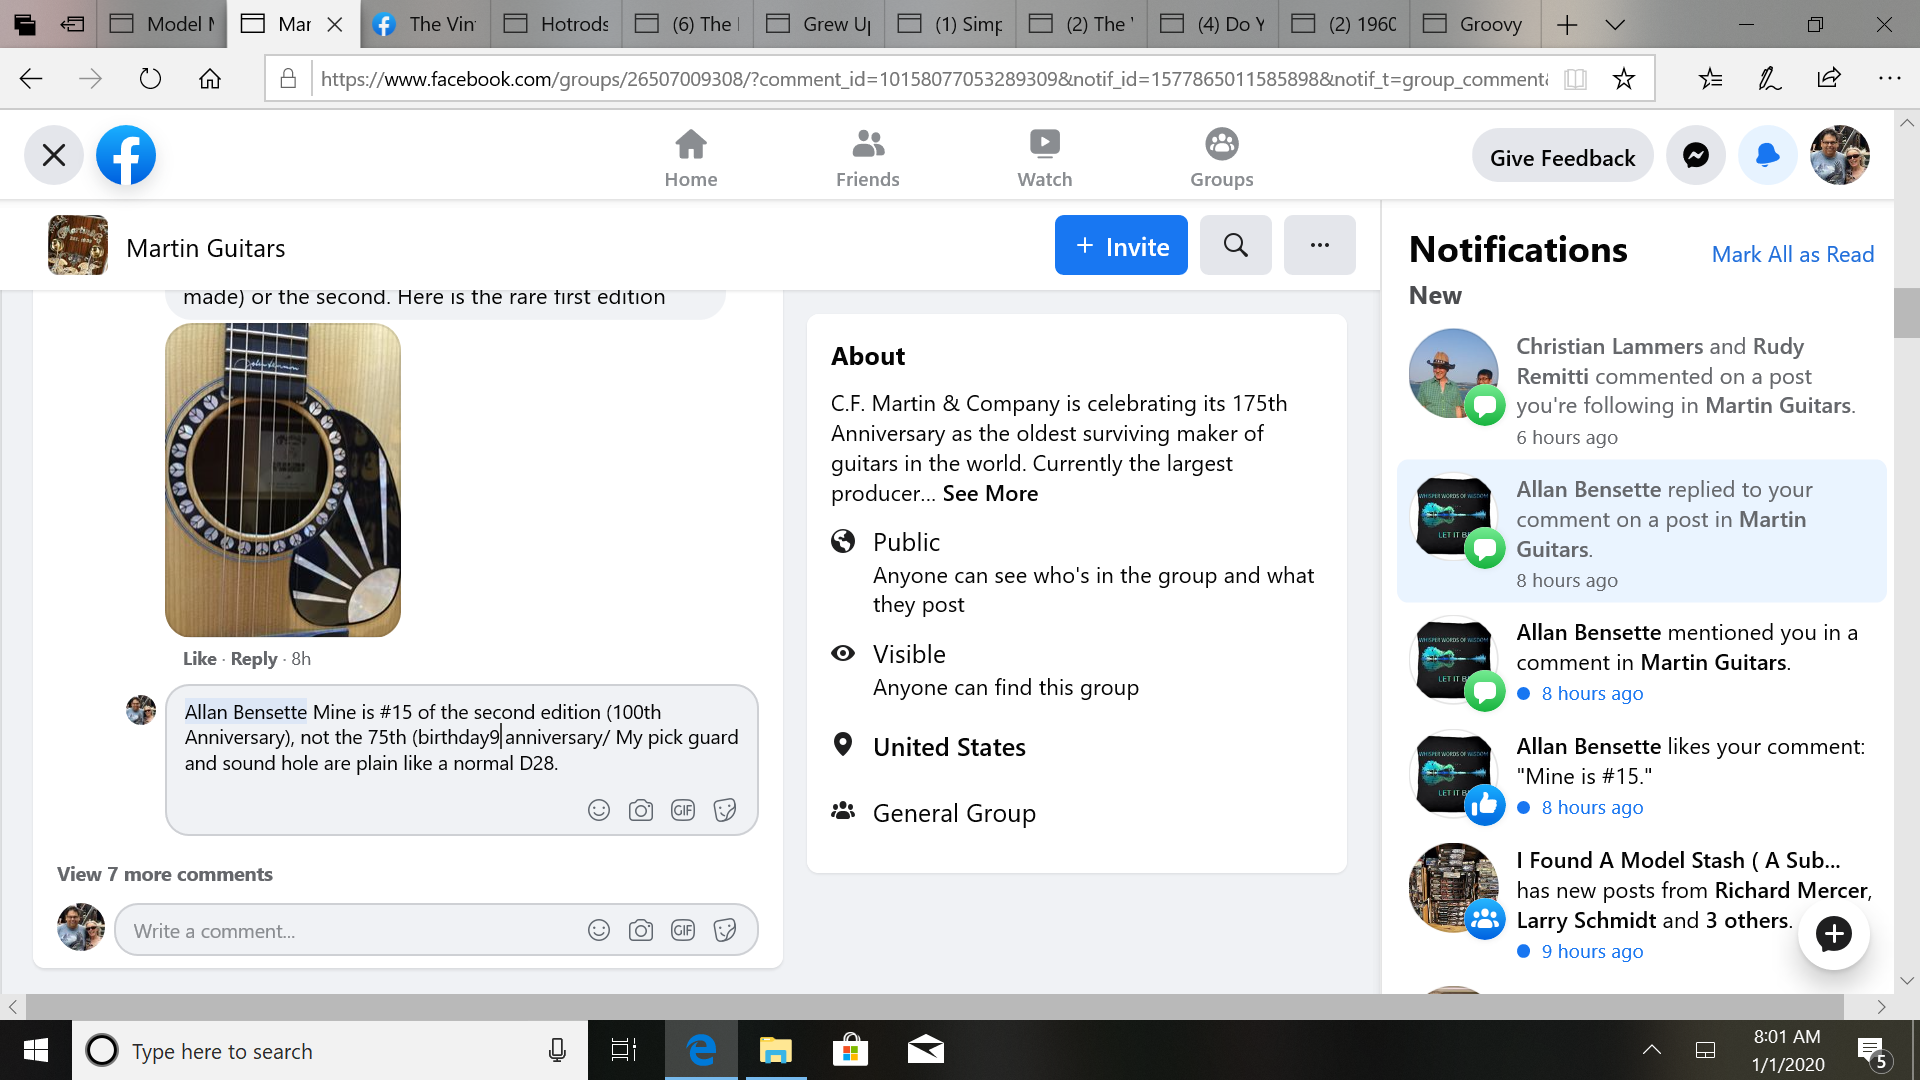Open the Action Center notifications icon

(1872, 1050)
